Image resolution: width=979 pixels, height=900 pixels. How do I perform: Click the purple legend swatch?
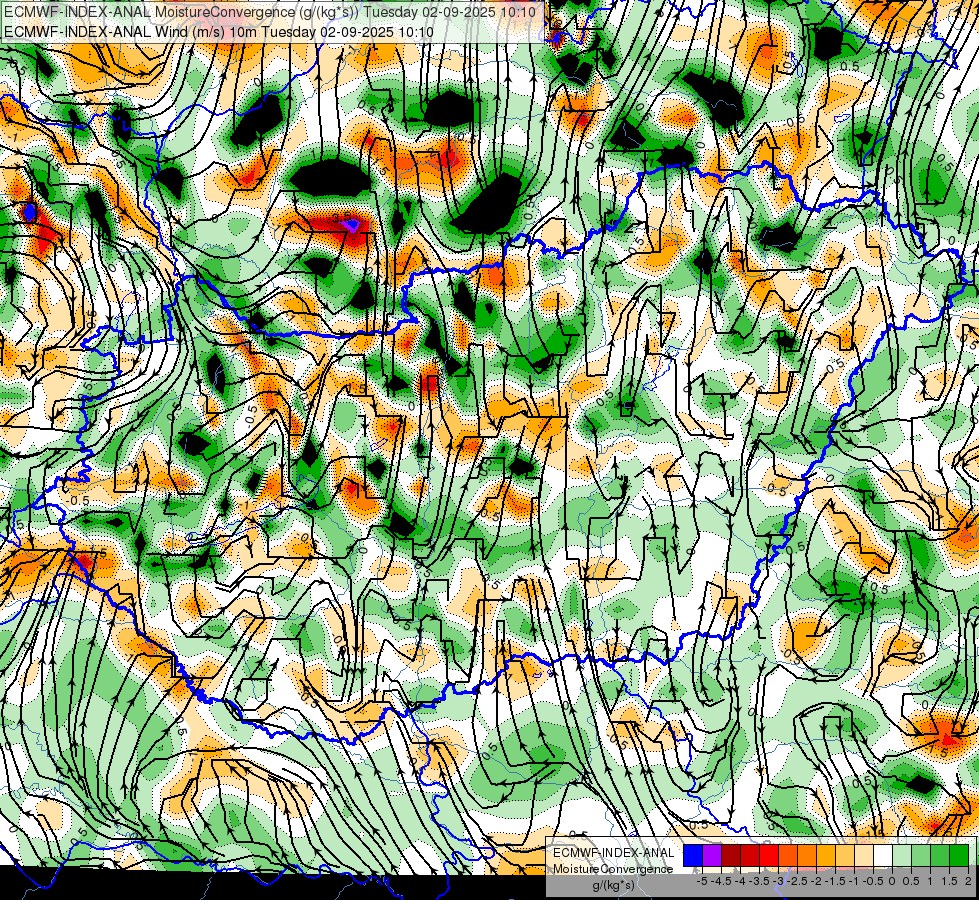[x=712, y=855]
